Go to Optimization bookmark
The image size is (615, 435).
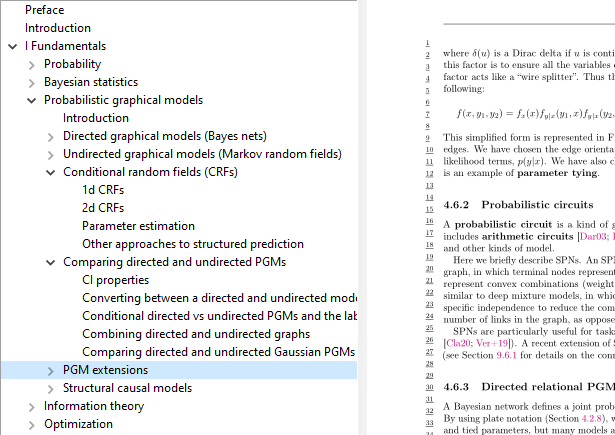[x=78, y=424]
